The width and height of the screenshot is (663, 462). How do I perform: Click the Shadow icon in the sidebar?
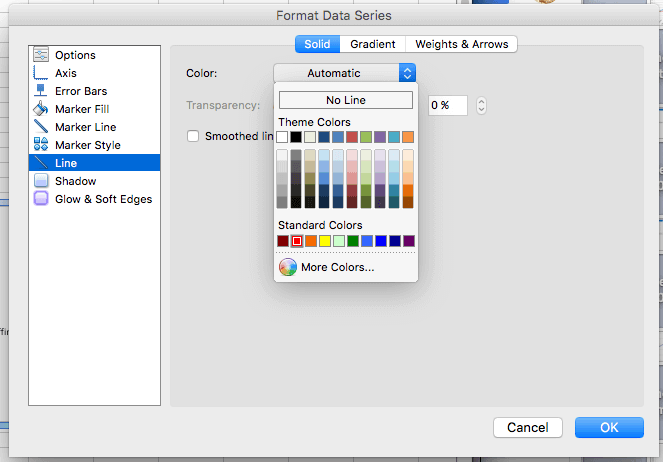(41, 181)
